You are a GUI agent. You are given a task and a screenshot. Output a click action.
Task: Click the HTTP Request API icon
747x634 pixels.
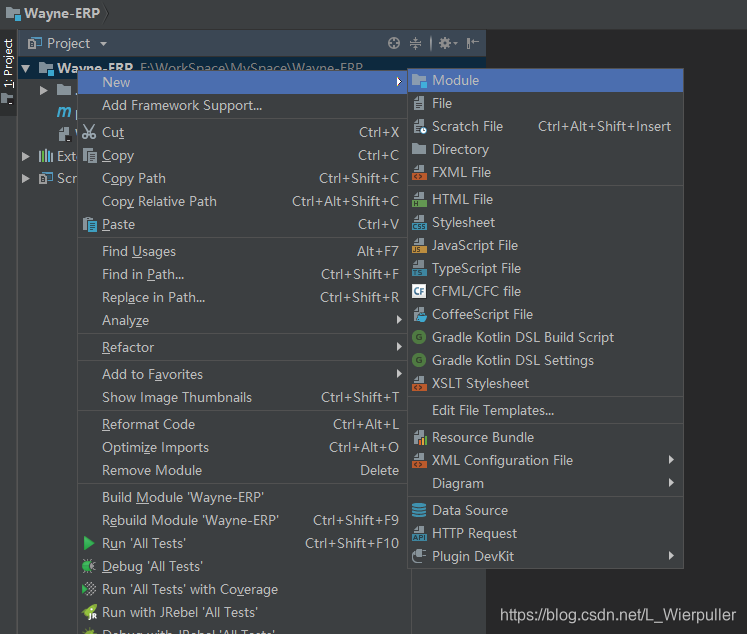[419, 533]
